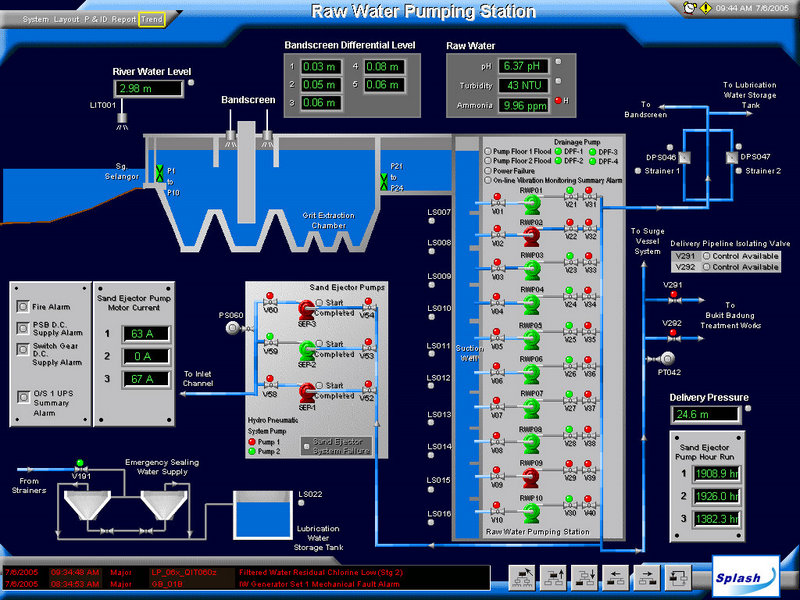Select raw water pump RWP10
This screenshot has height=600, width=800.
point(532,513)
